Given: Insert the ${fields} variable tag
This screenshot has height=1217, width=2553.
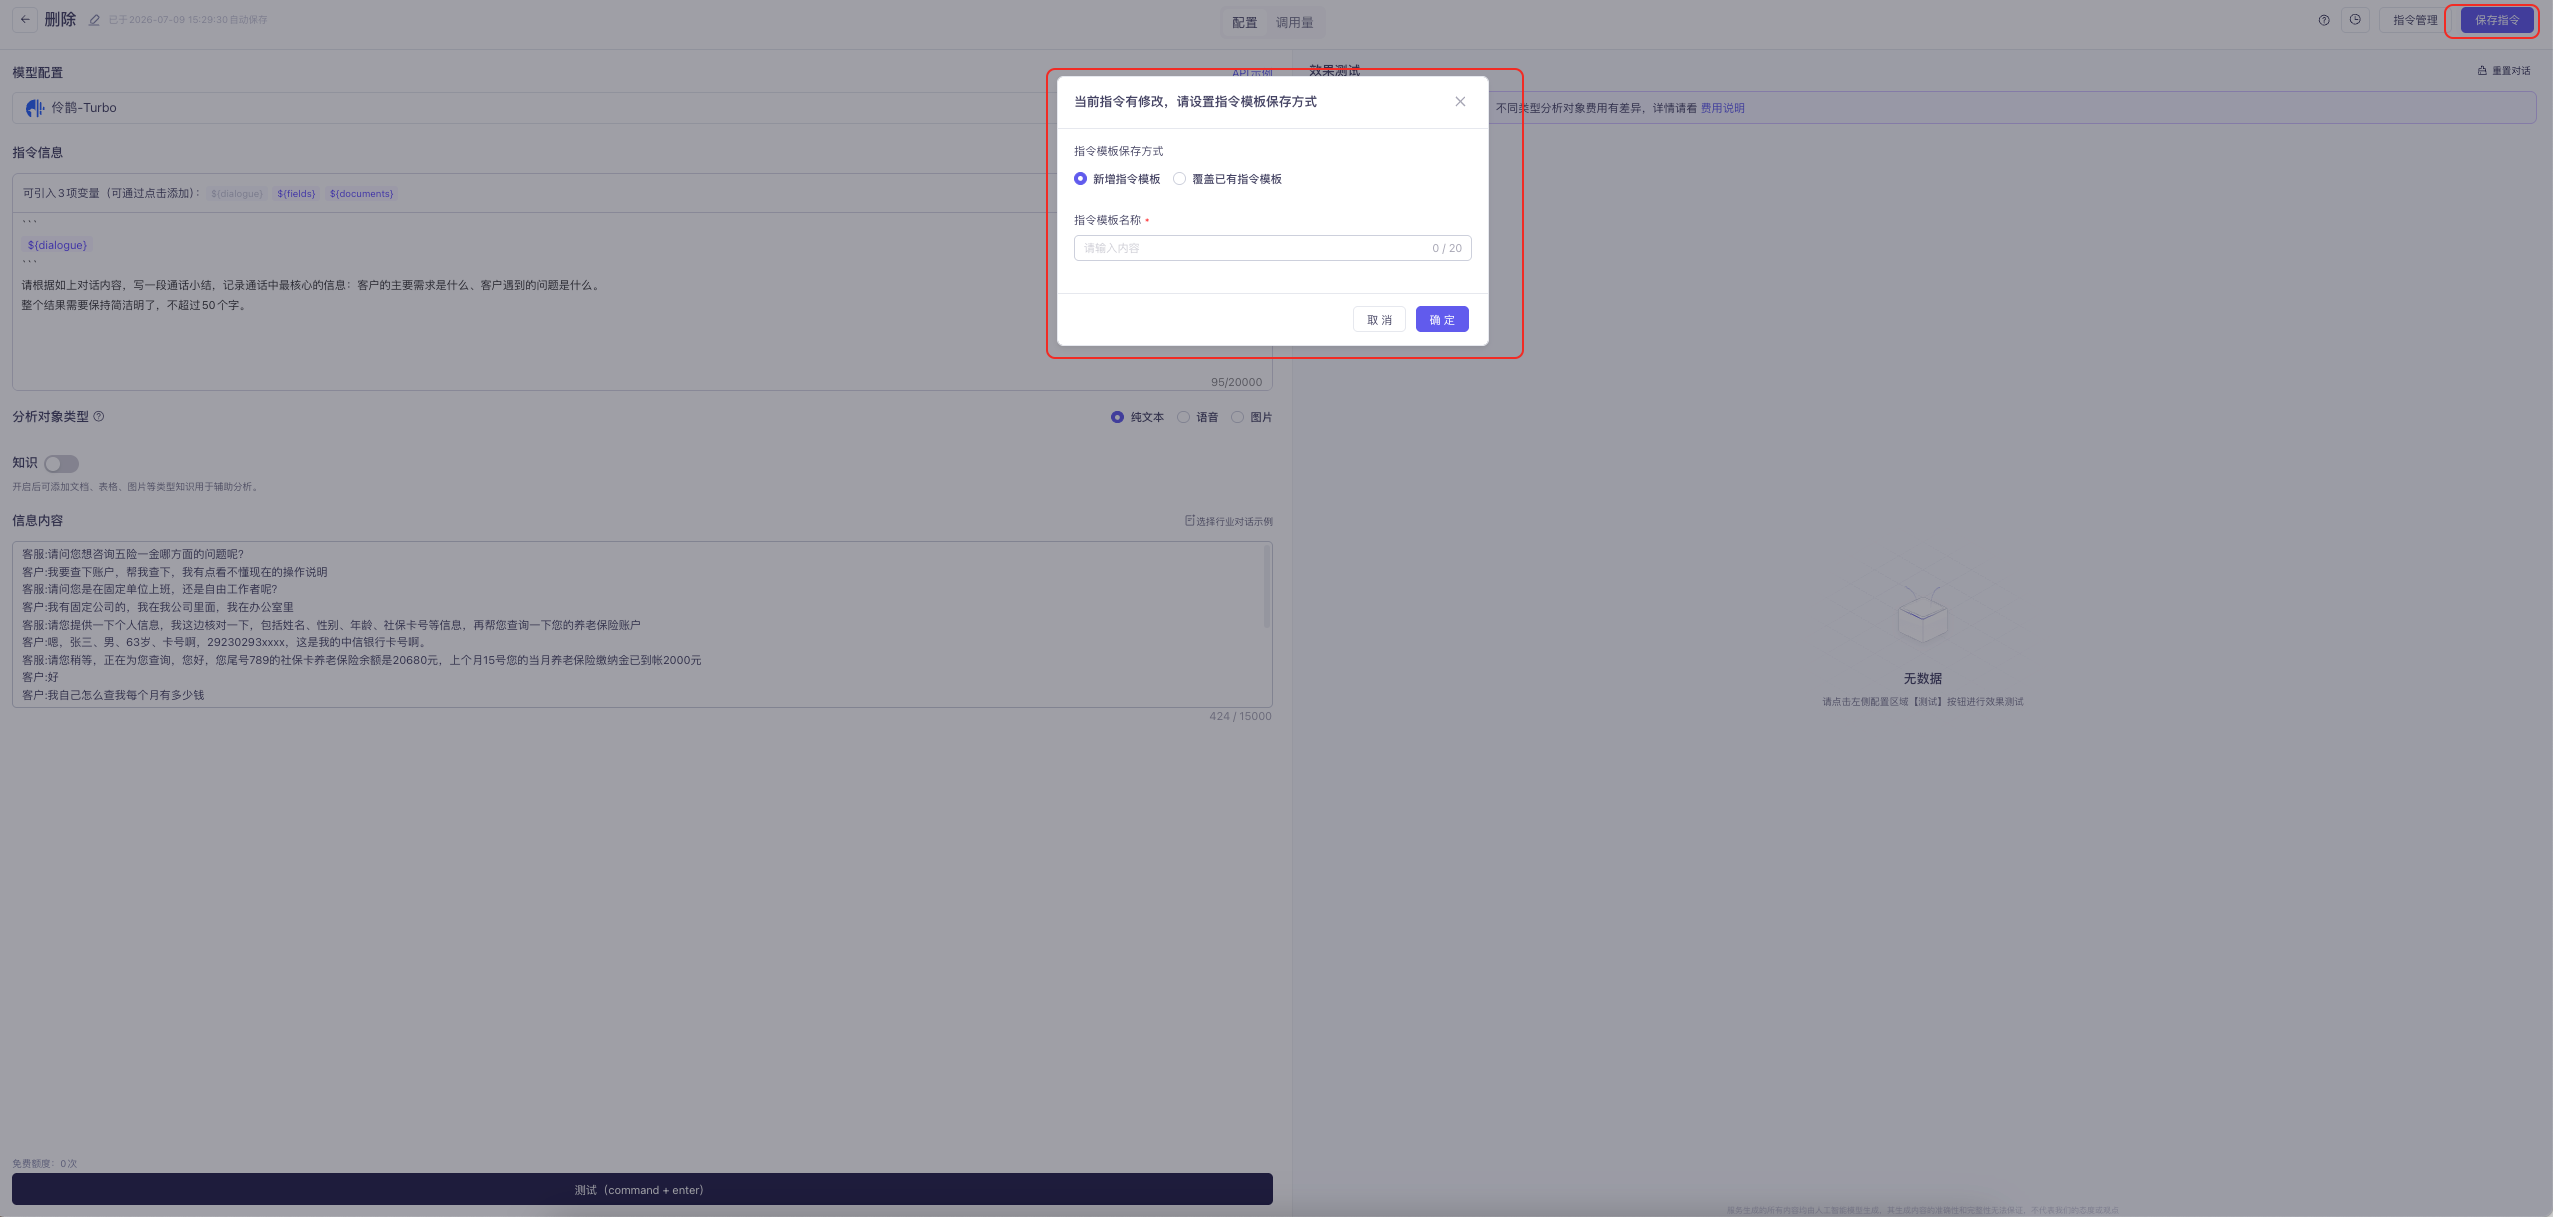Looking at the screenshot, I should (296, 194).
